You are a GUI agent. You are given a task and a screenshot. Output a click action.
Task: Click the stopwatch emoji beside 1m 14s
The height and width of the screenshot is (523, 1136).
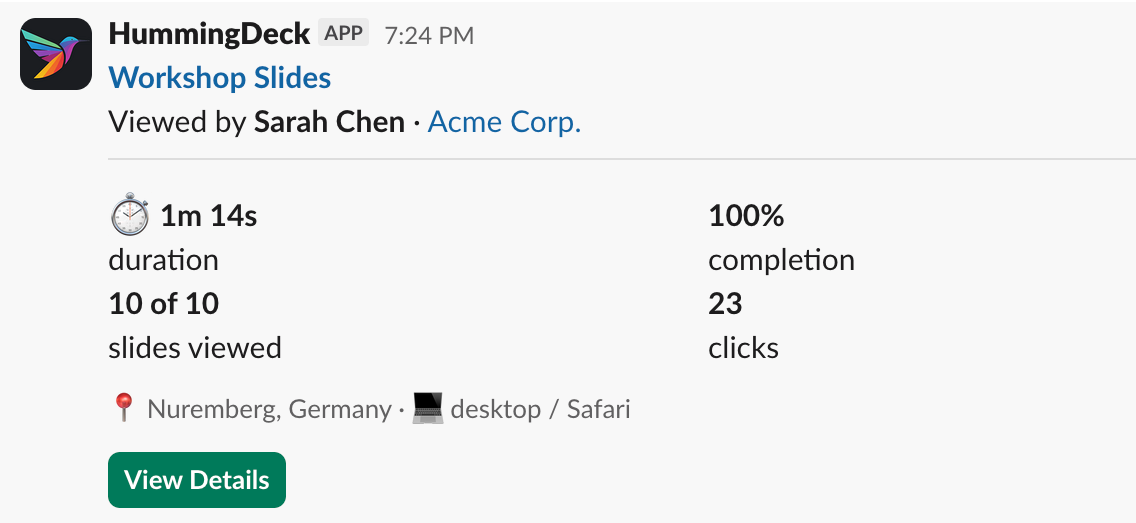[130, 214]
